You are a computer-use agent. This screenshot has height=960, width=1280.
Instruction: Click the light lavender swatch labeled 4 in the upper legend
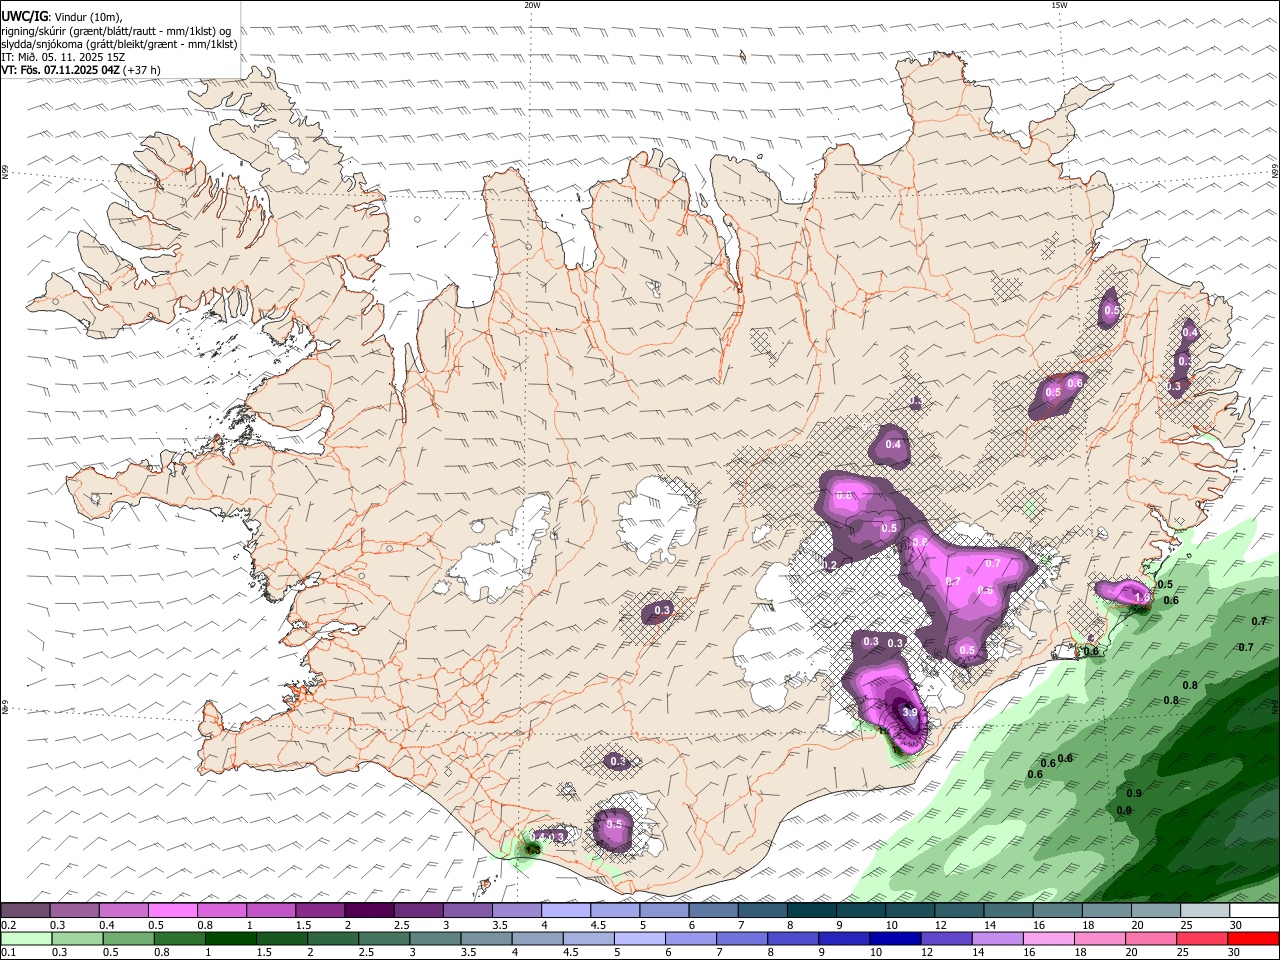coord(565,911)
